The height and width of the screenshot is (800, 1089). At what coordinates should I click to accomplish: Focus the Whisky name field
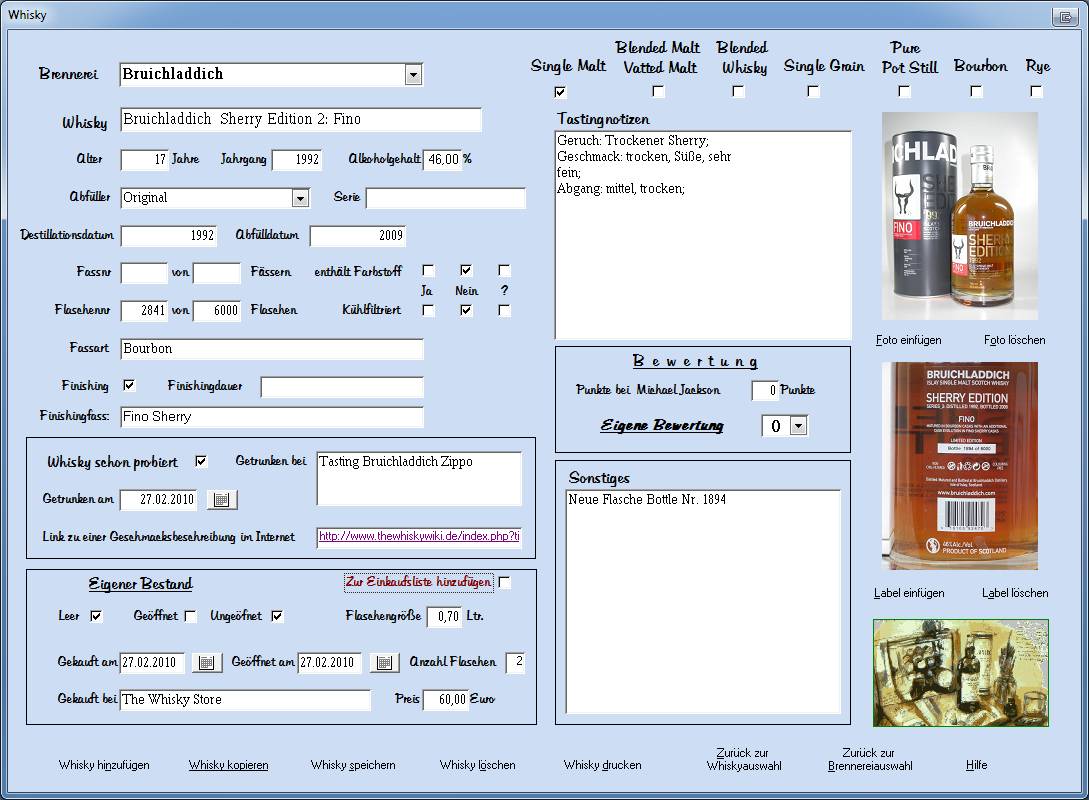click(x=301, y=119)
